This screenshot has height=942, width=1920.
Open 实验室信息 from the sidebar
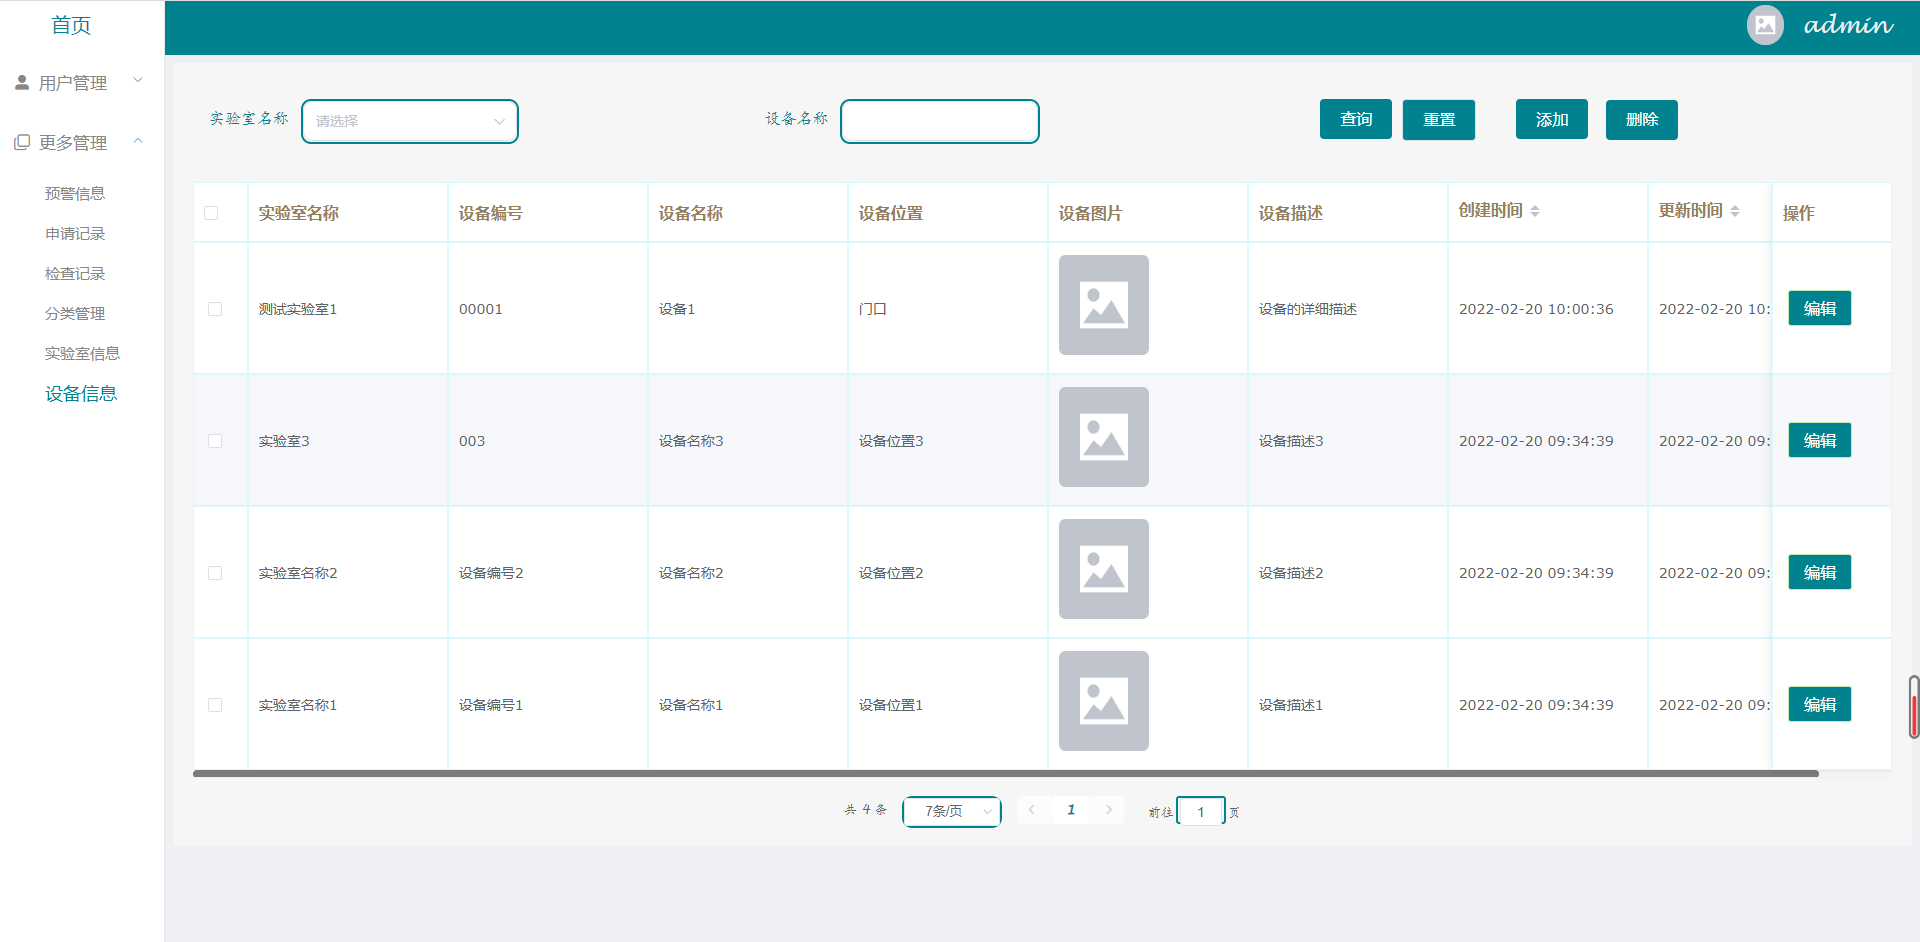[x=83, y=353]
